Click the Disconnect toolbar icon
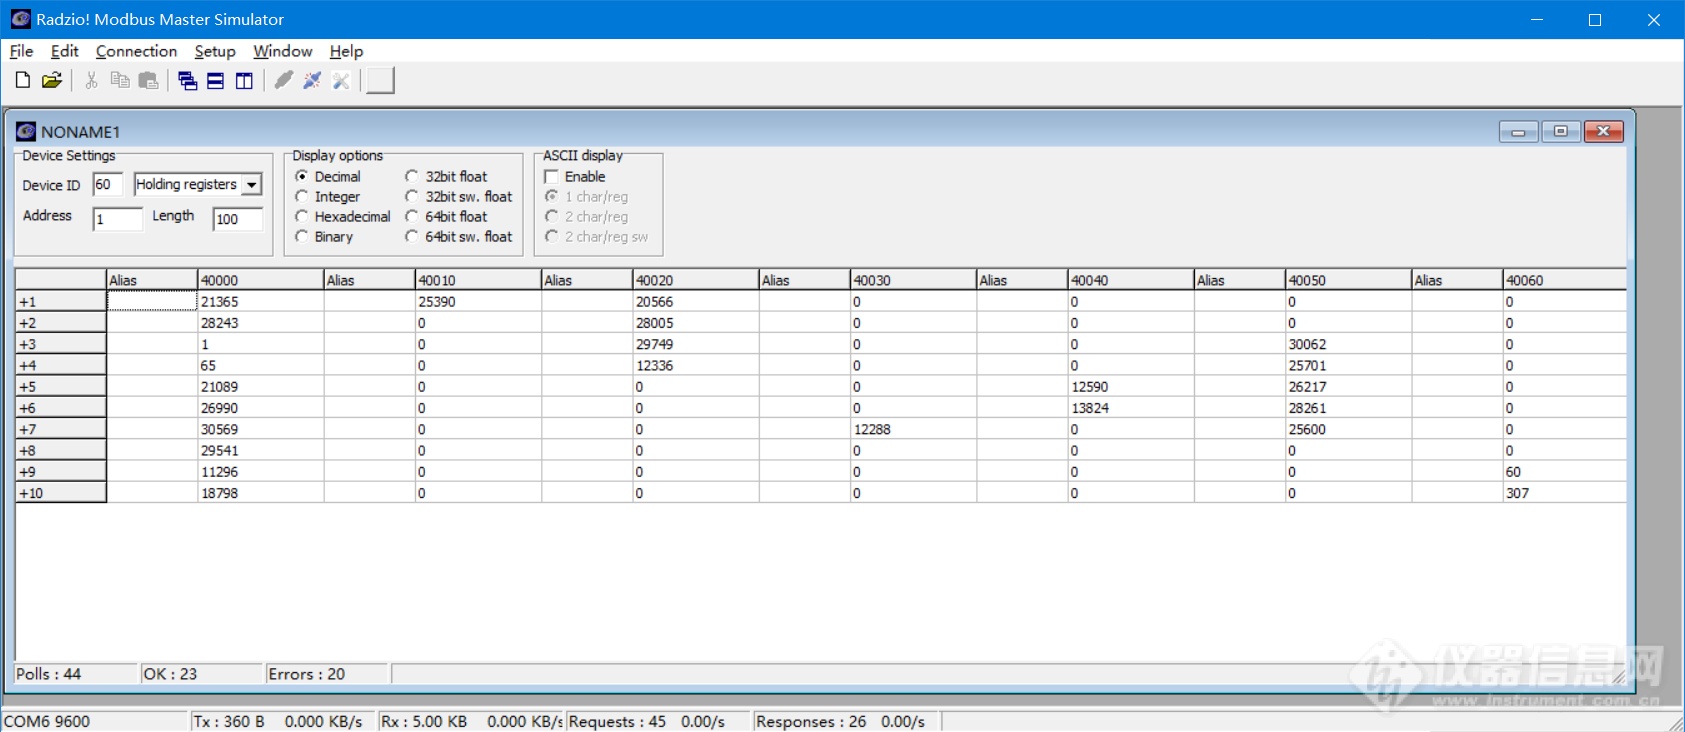This screenshot has width=1685, height=732. (x=312, y=81)
